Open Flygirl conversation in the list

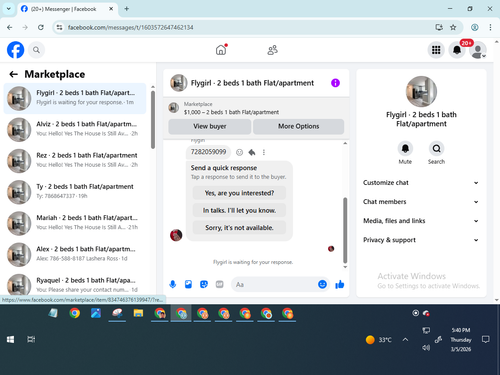75,99
